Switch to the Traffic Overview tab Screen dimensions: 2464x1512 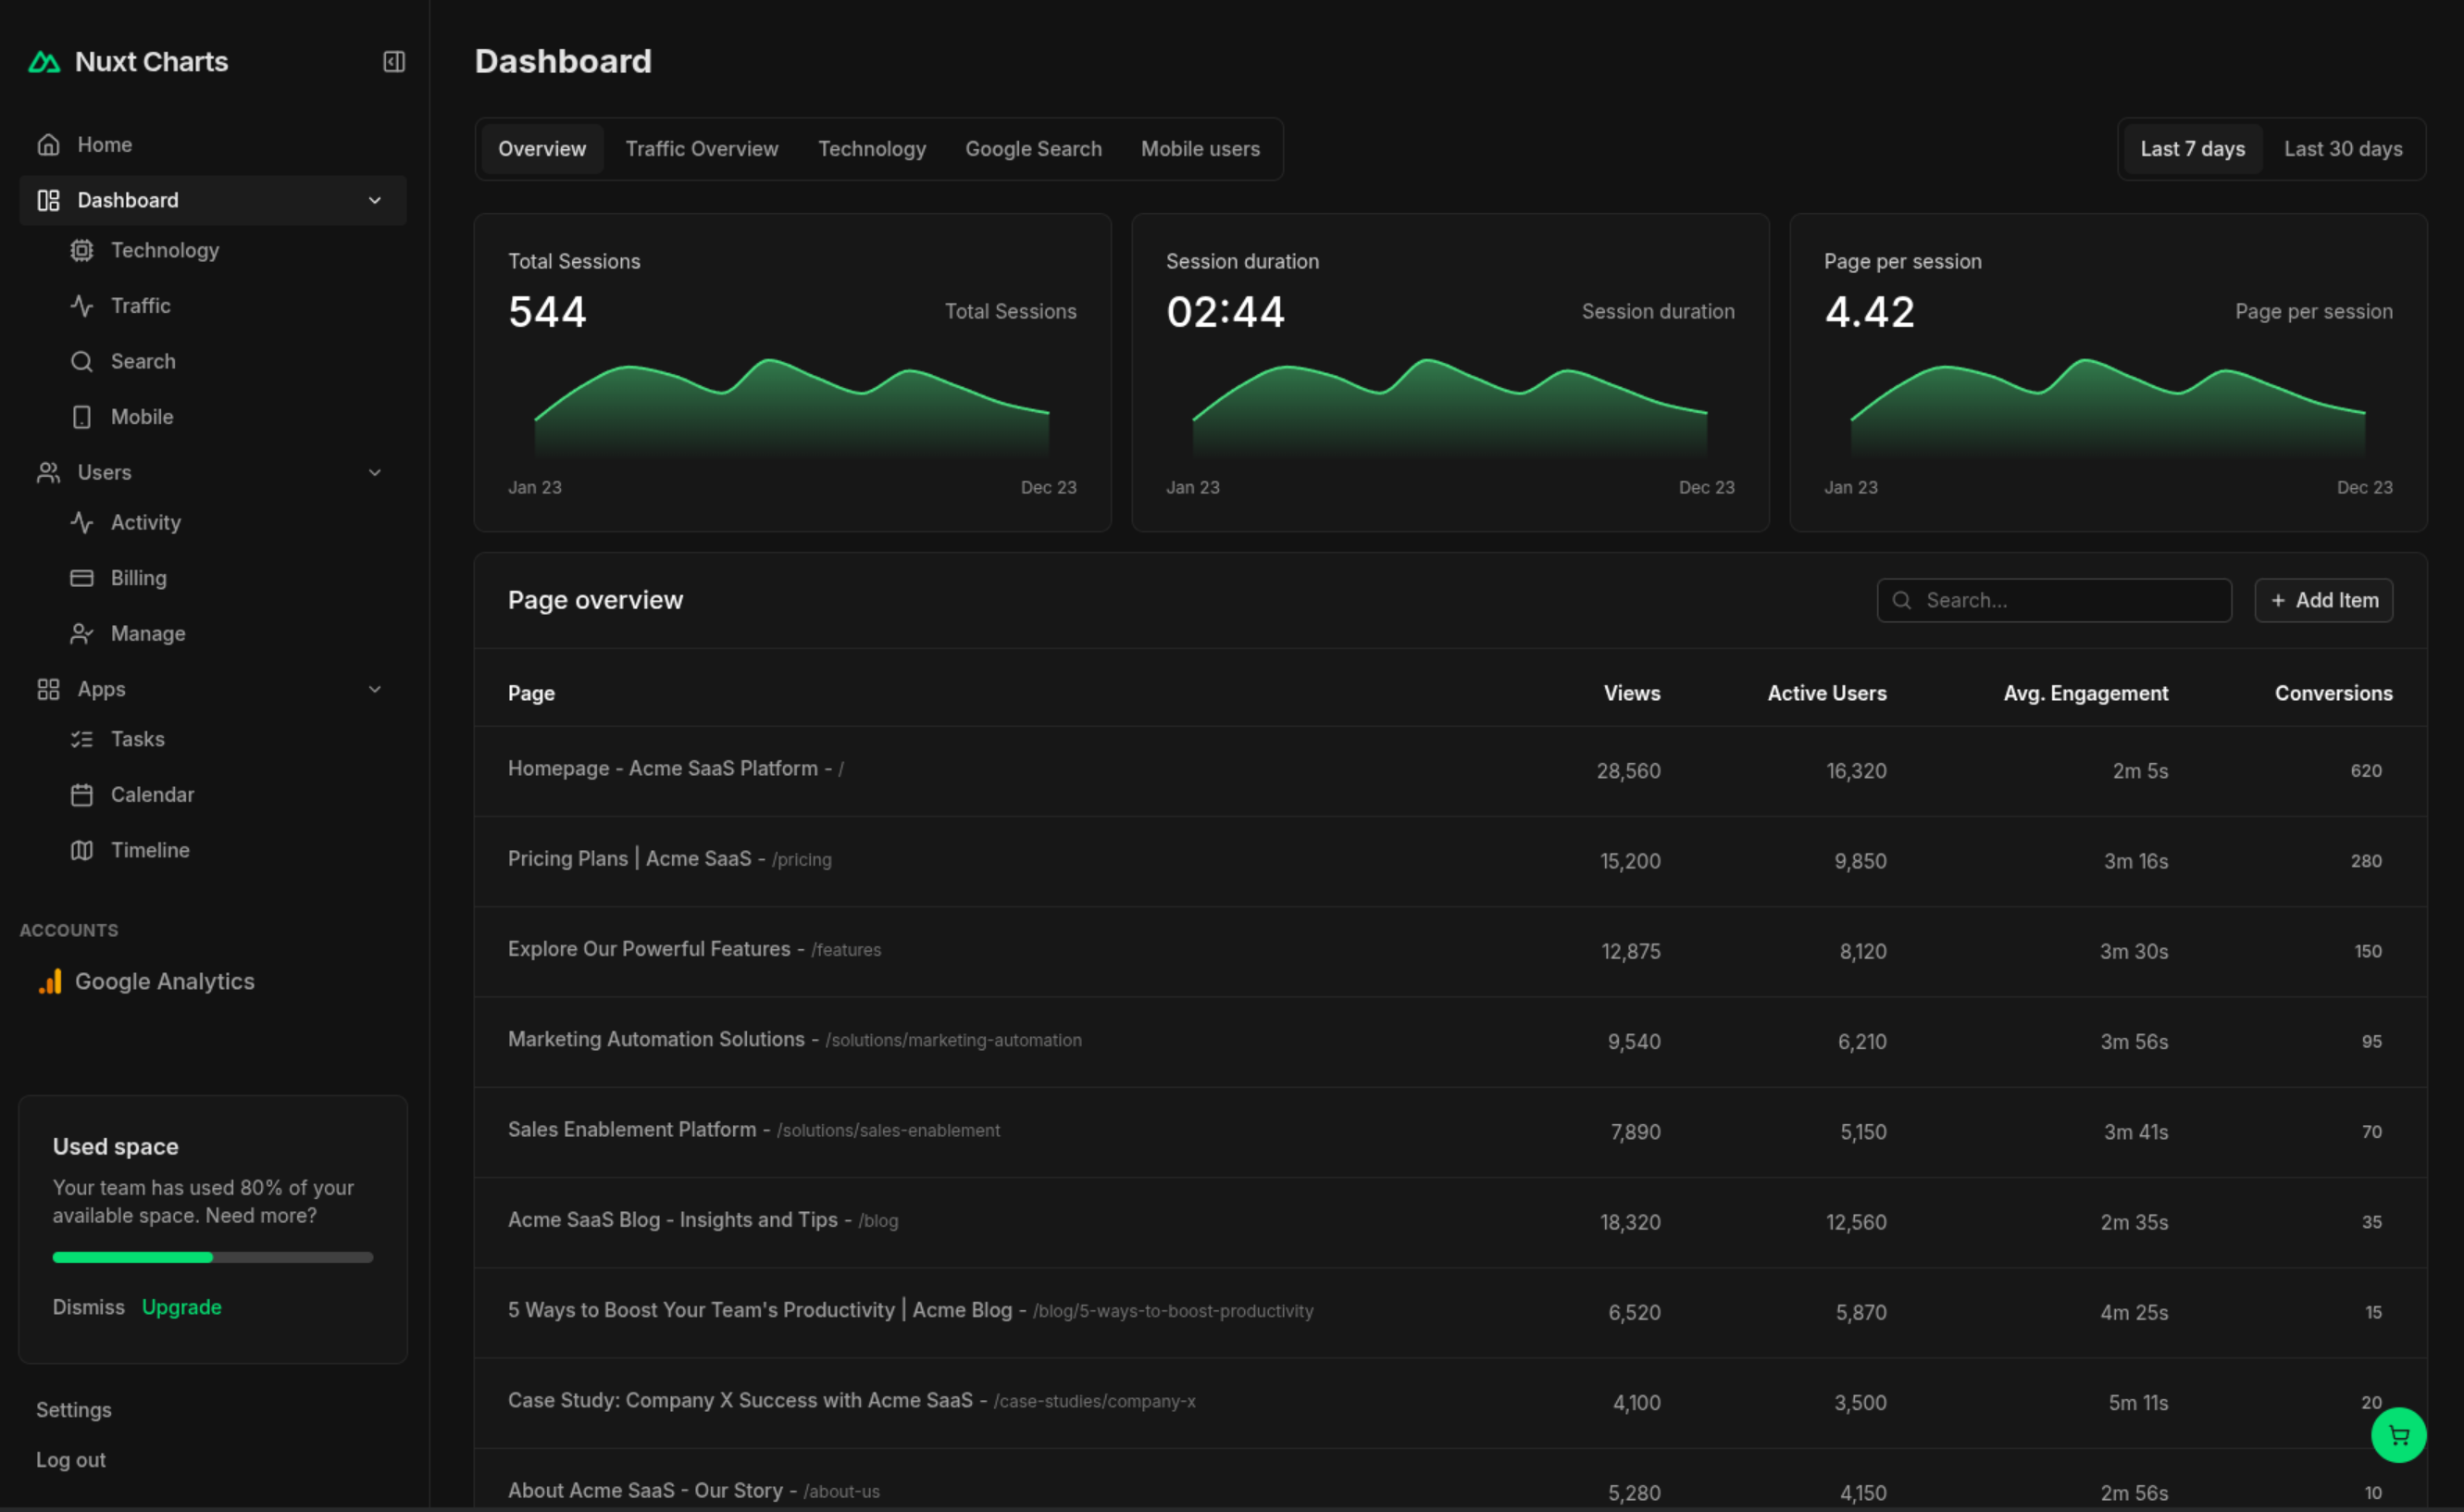pos(702,149)
